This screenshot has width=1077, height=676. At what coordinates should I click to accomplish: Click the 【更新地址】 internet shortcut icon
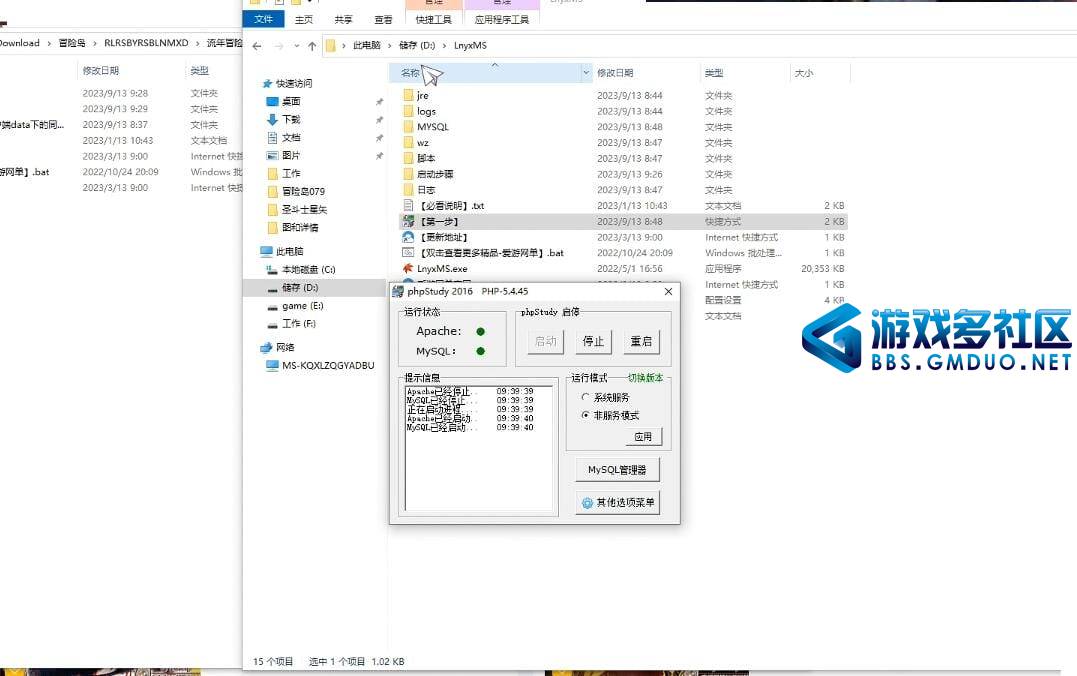408,237
